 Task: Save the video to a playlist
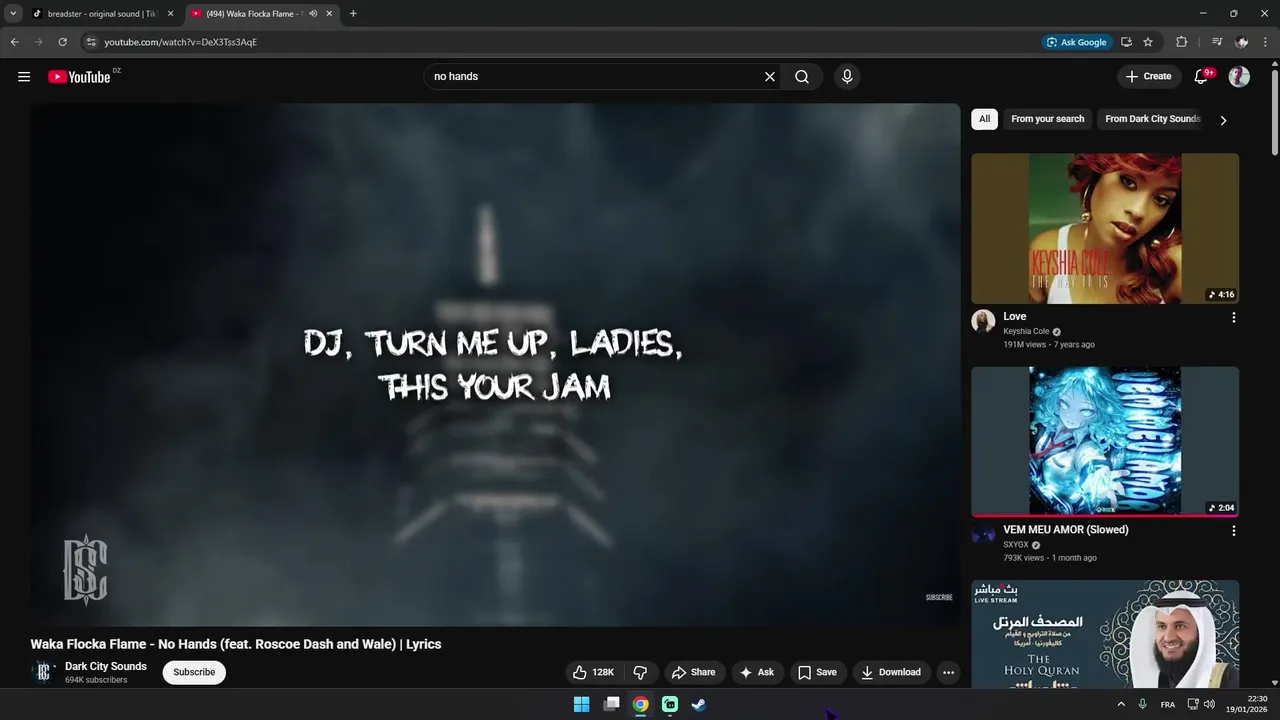(x=817, y=672)
